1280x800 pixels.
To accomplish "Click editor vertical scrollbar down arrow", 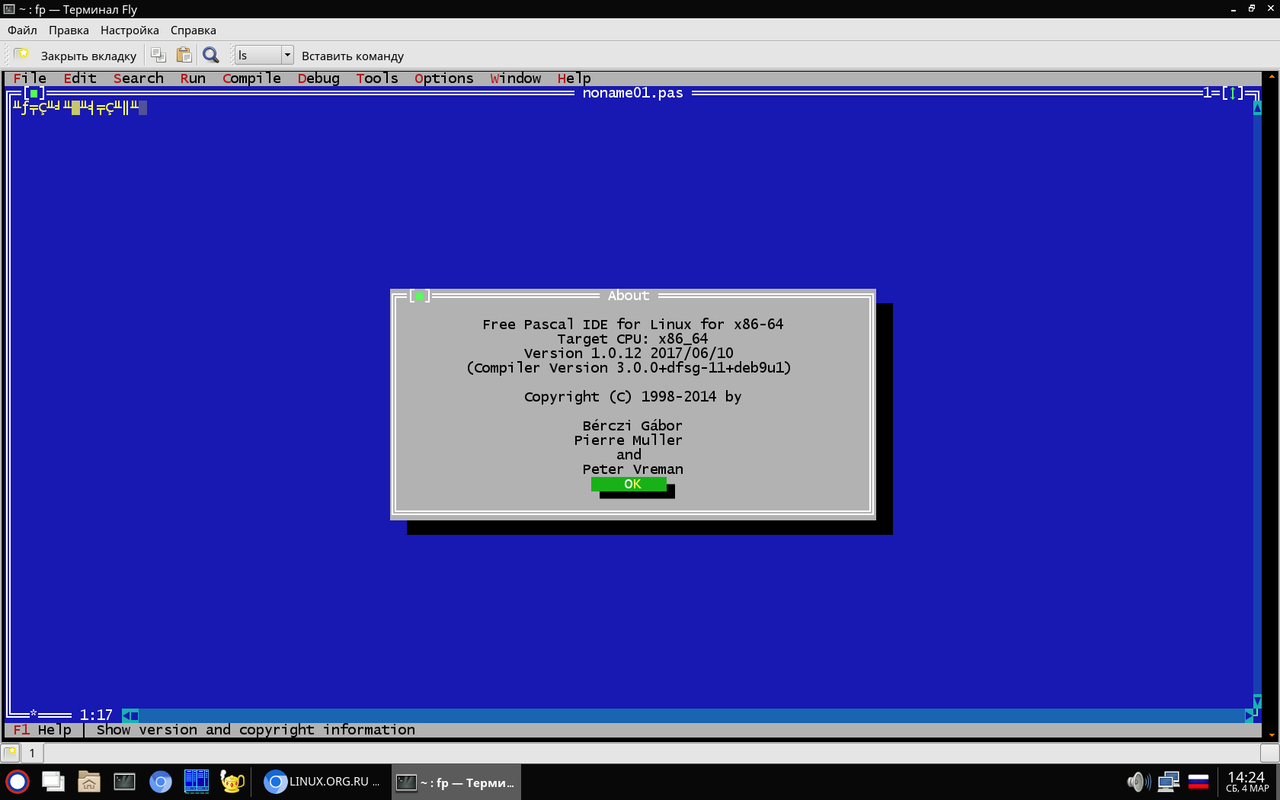I will (1258, 701).
